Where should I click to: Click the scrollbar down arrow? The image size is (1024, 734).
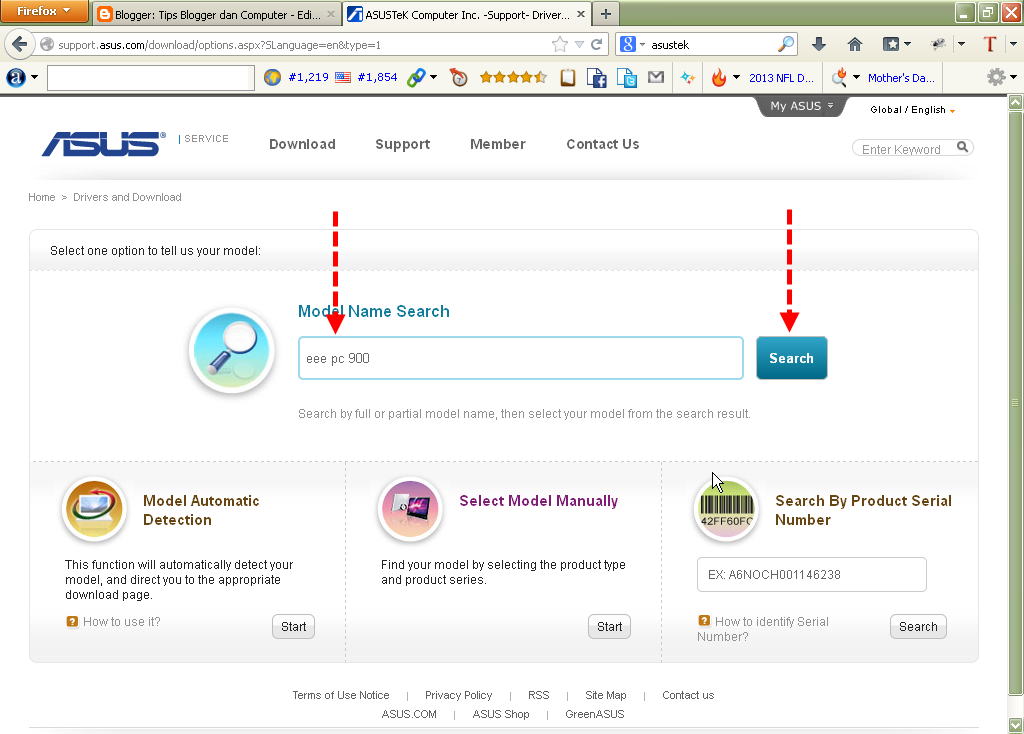pyautogui.click(x=1016, y=725)
